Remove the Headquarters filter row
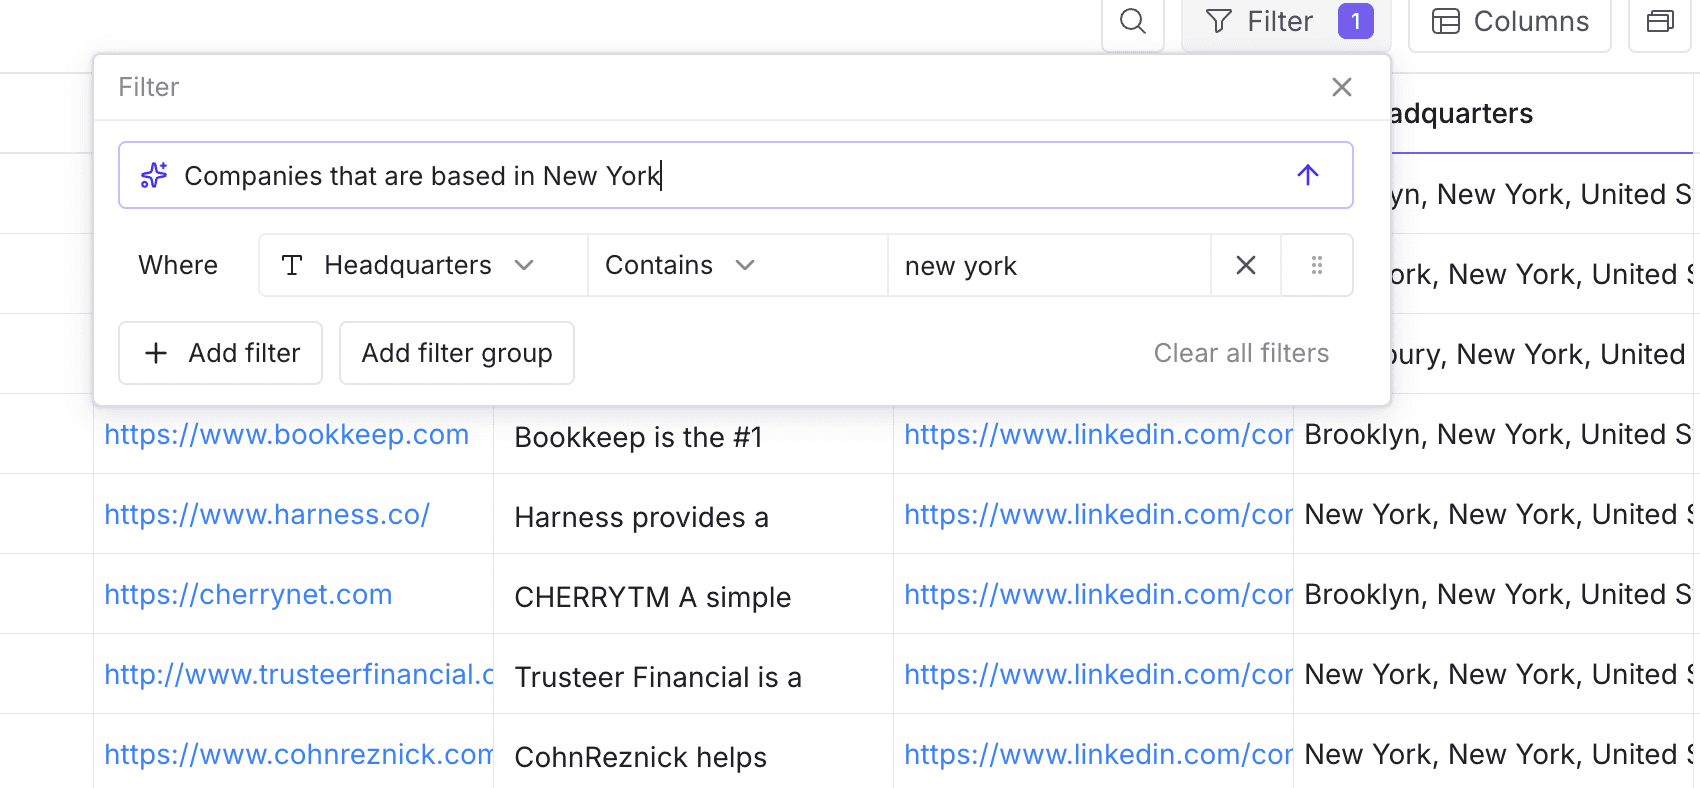This screenshot has height=788, width=1700. pyautogui.click(x=1246, y=265)
